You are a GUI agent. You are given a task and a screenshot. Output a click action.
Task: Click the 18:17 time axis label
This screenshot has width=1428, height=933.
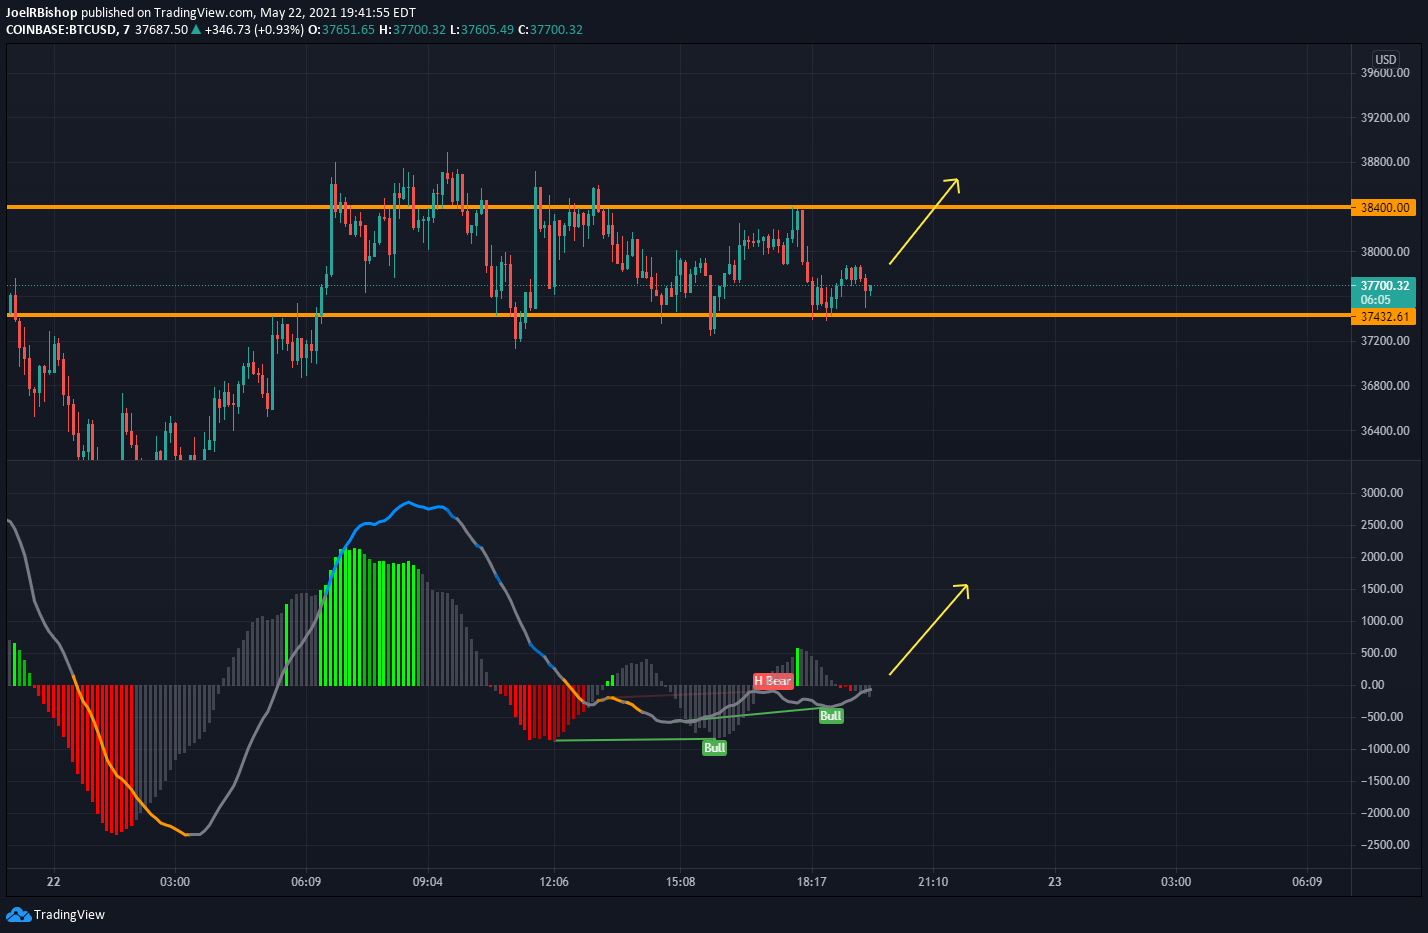click(812, 882)
